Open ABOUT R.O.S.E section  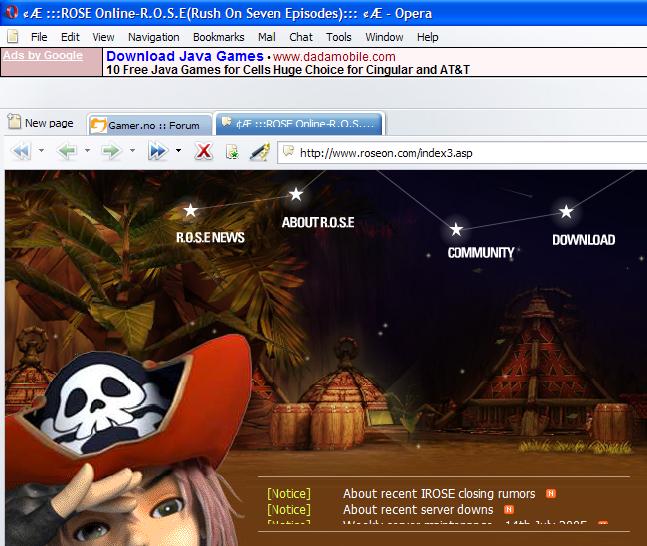[x=318, y=222]
